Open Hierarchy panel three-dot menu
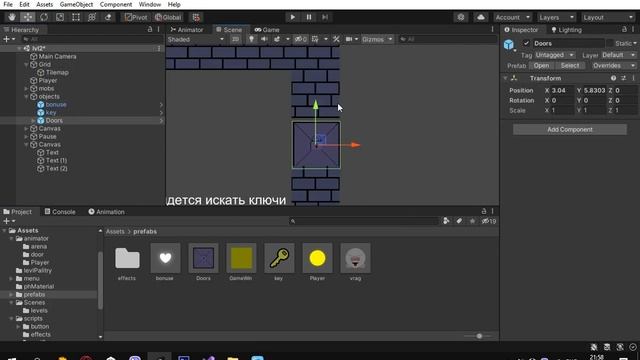The width and height of the screenshot is (640, 360). (158, 30)
